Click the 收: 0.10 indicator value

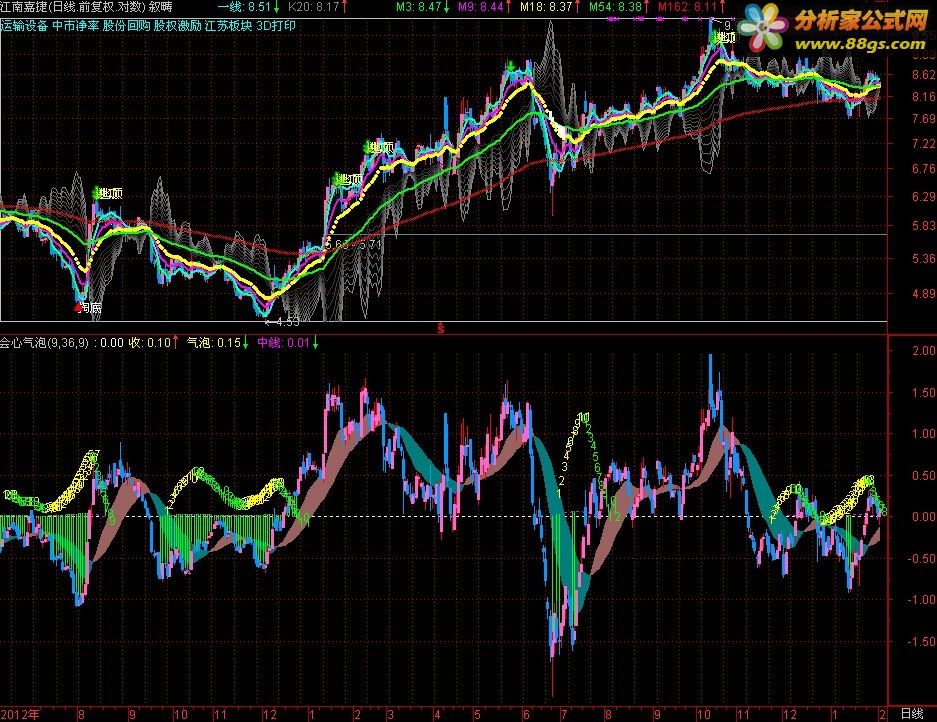point(154,342)
